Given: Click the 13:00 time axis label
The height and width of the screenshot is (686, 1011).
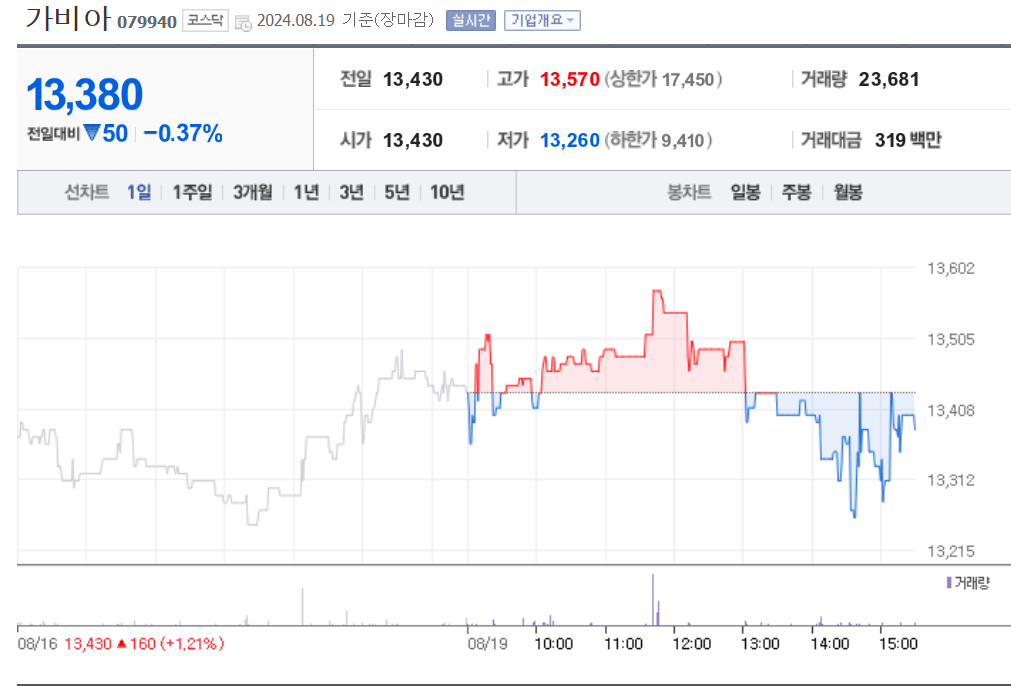Looking at the screenshot, I should tap(761, 643).
